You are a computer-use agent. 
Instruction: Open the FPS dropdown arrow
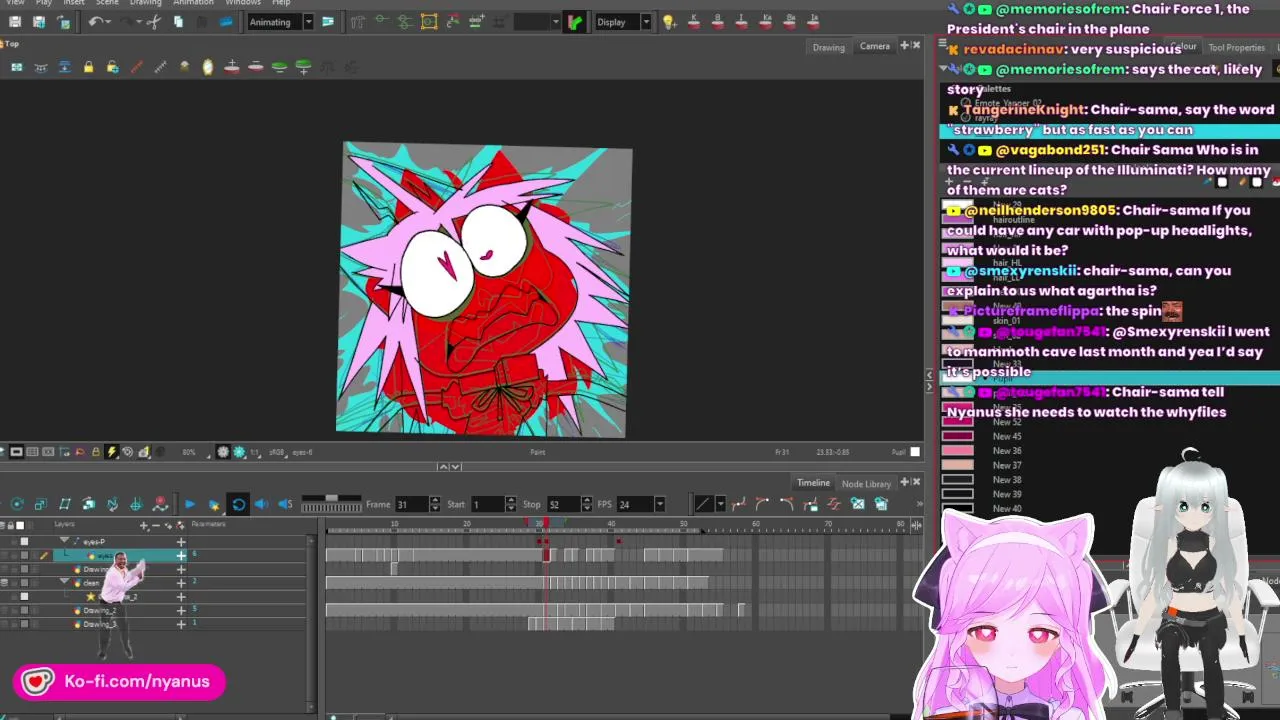click(x=660, y=504)
